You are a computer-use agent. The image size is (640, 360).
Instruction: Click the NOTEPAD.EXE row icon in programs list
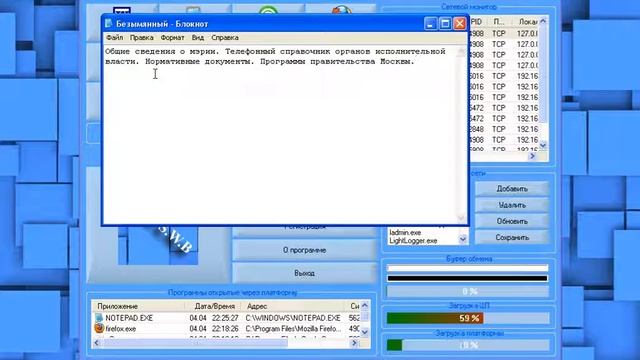click(x=99, y=318)
